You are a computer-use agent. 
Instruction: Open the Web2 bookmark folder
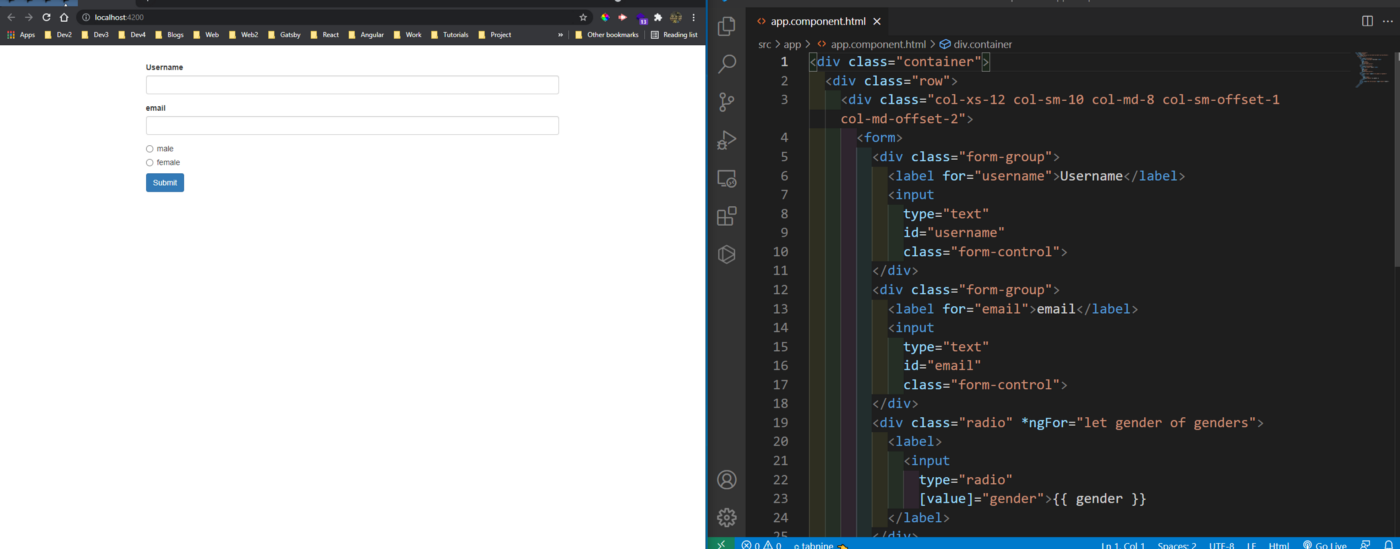point(243,35)
